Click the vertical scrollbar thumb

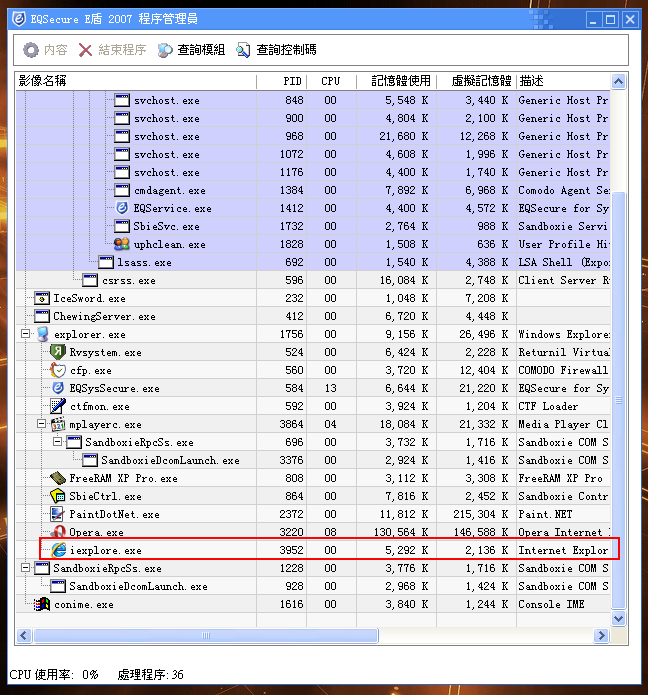pyautogui.click(x=618, y=400)
